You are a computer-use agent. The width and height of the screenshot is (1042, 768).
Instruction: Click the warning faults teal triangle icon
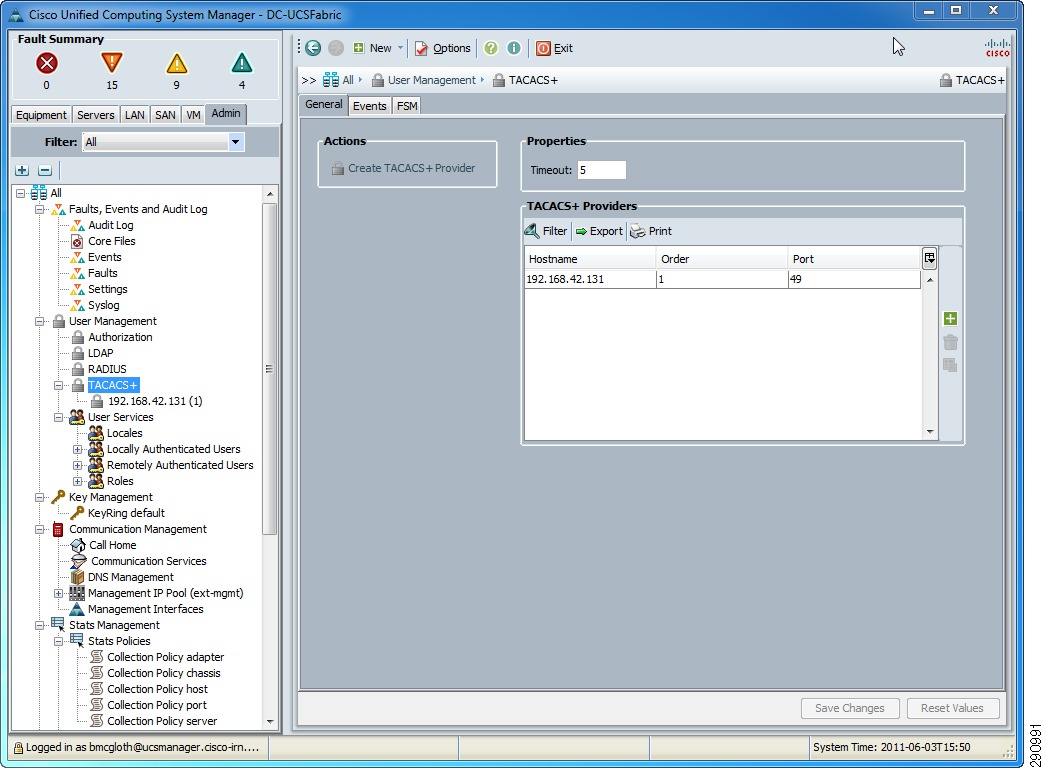242,63
